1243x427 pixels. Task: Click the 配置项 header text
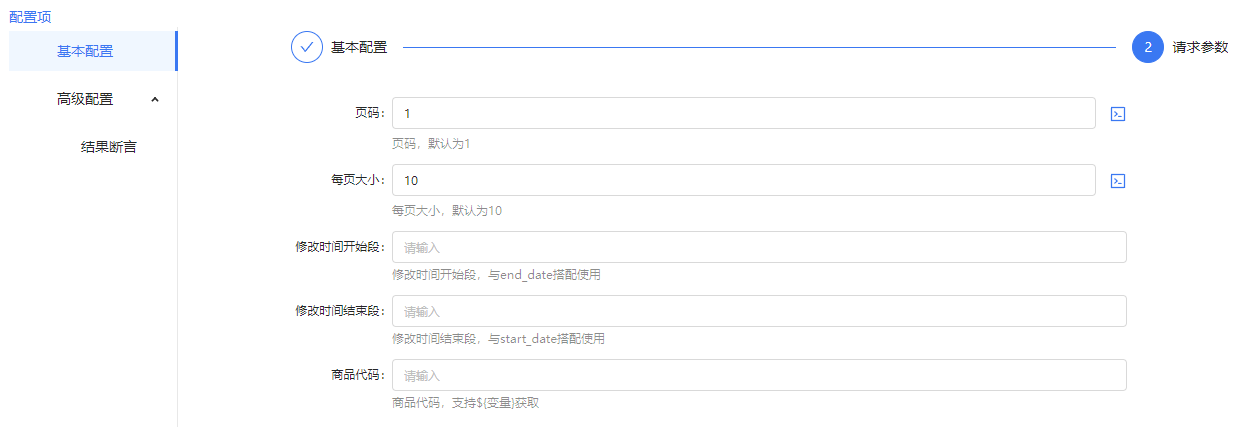(30, 16)
